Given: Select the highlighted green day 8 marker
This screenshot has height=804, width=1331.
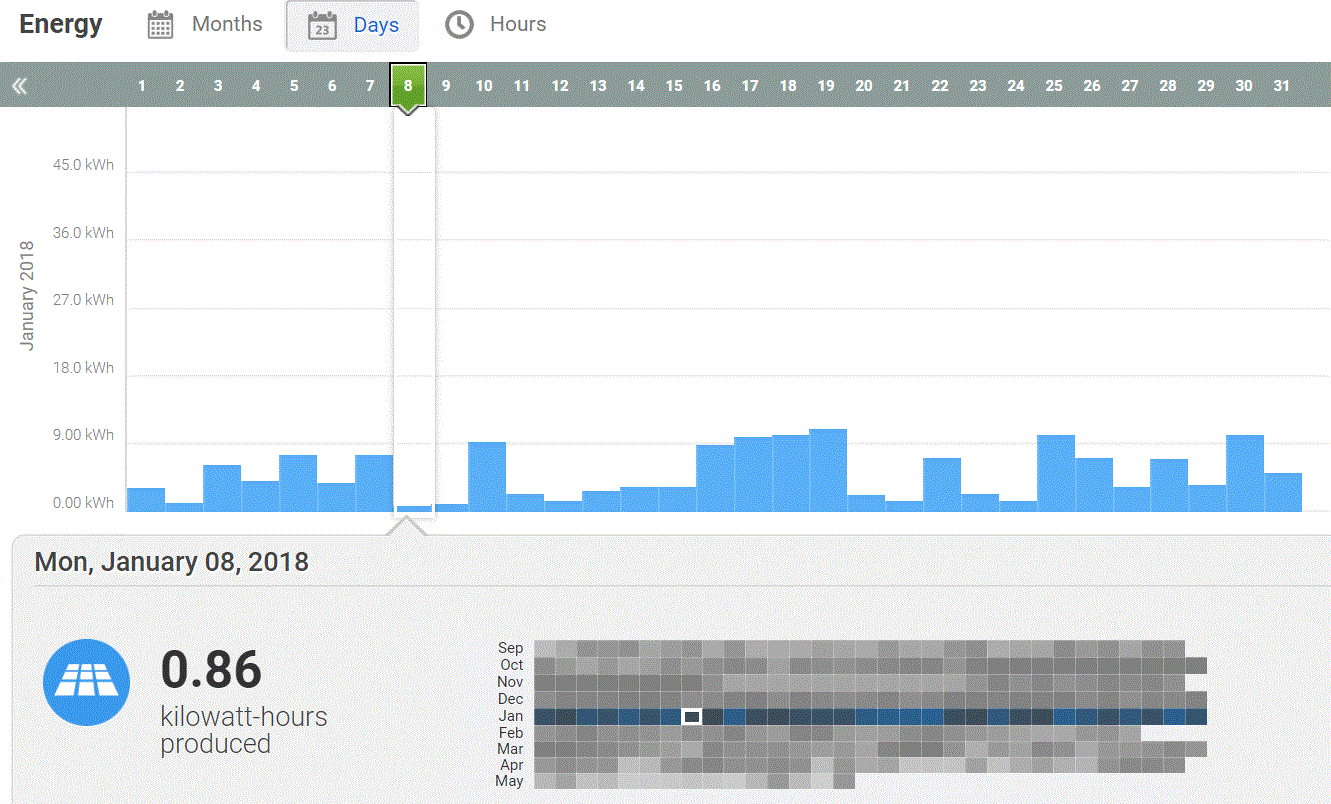Looking at the screenshot, I should tap(408, 87).
